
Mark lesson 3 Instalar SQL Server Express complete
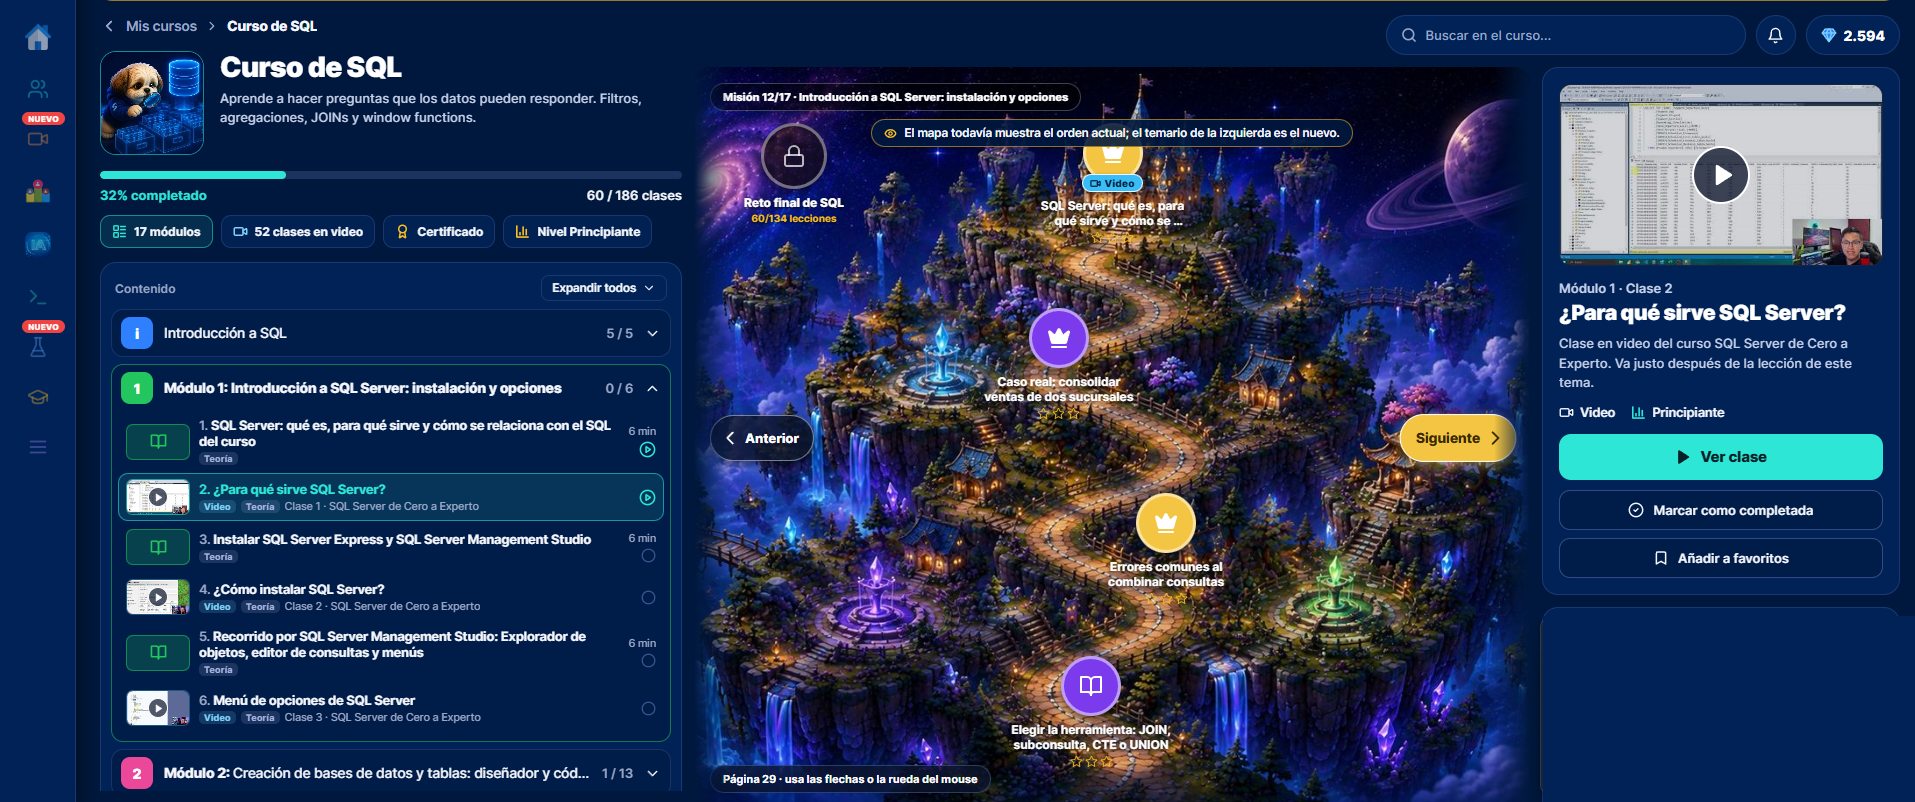tap(648, 556)
